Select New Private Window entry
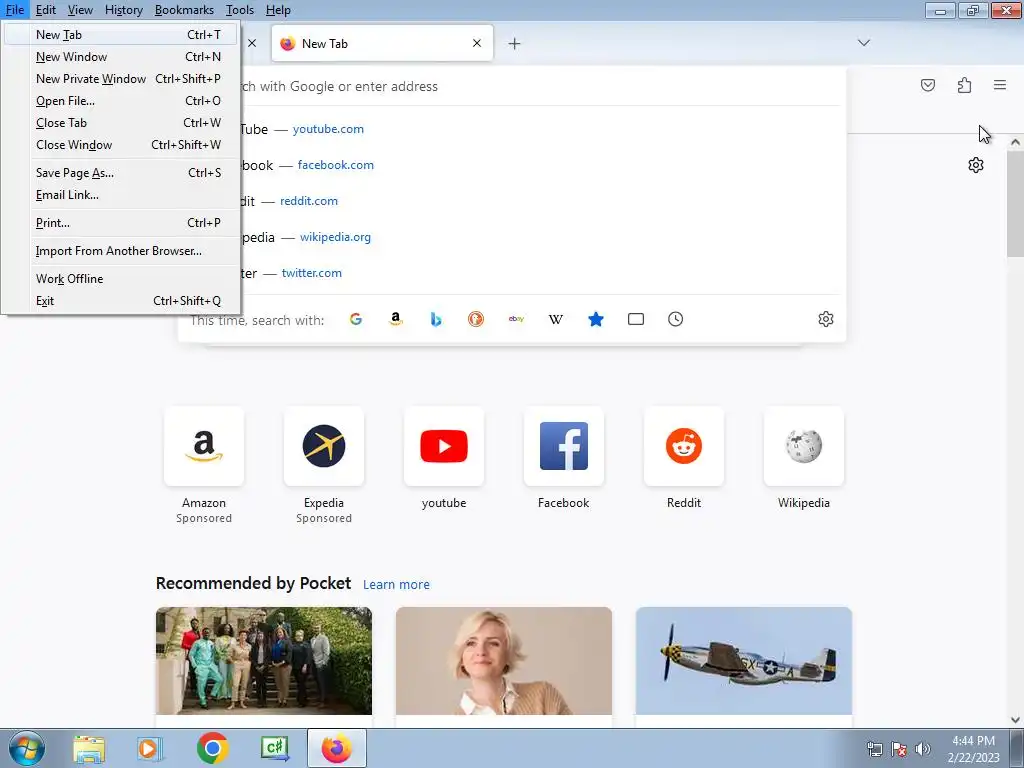Viewport: 1024px width, 768px height. click(x=121, y=79)
